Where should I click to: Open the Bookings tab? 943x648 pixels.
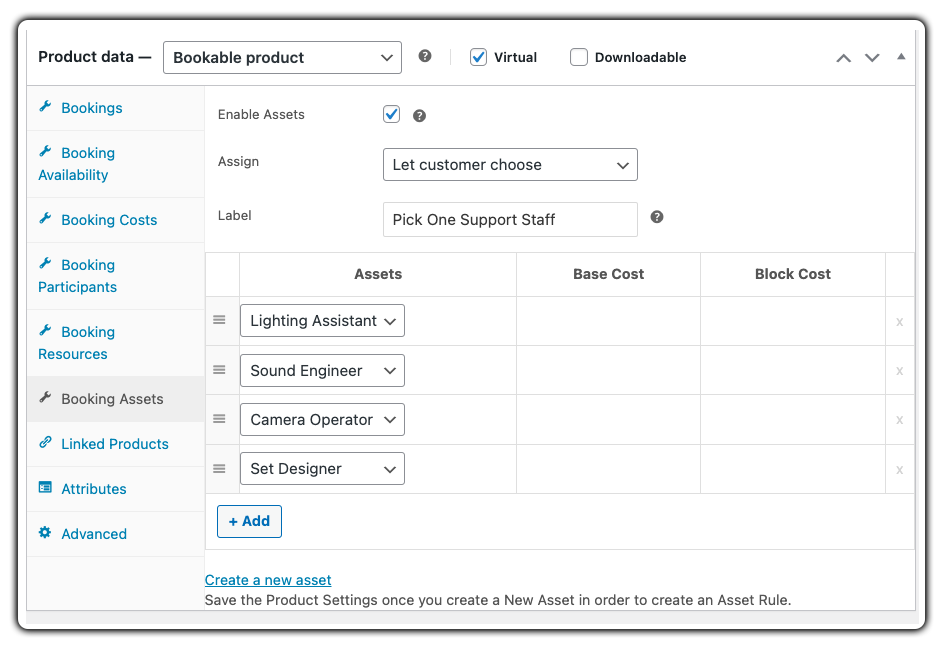[115, 108]
